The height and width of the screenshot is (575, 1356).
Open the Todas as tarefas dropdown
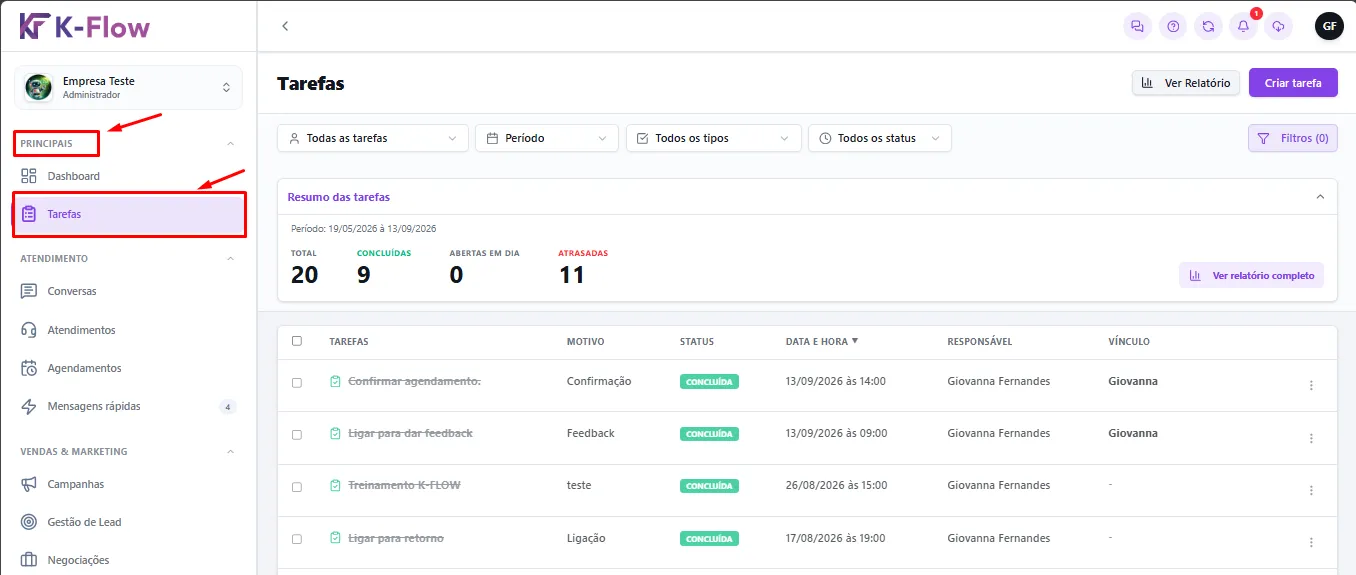pyautogui.click(x=372, y=138)
